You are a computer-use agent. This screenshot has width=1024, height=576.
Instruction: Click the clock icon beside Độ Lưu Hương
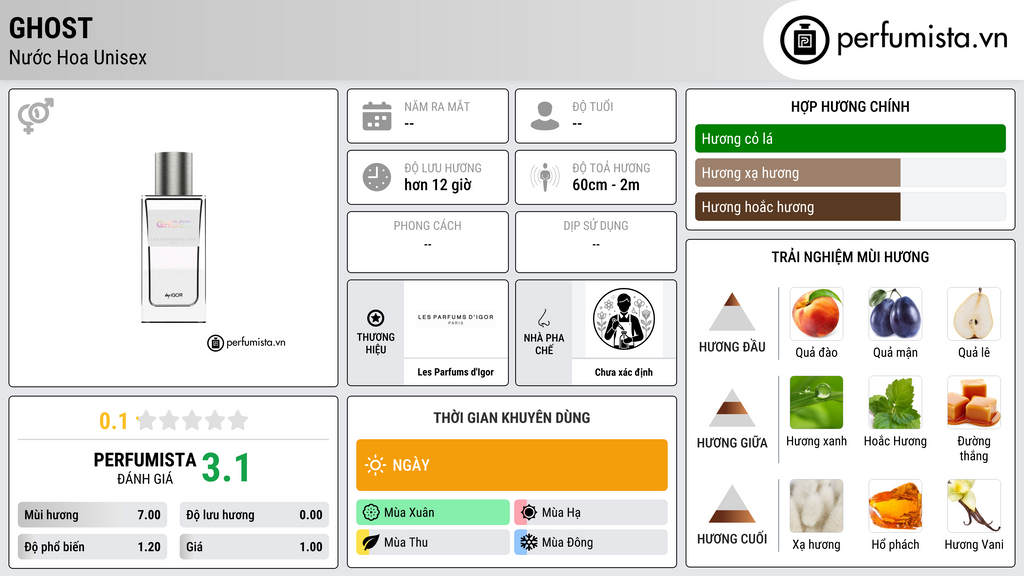tap(377, 177)
